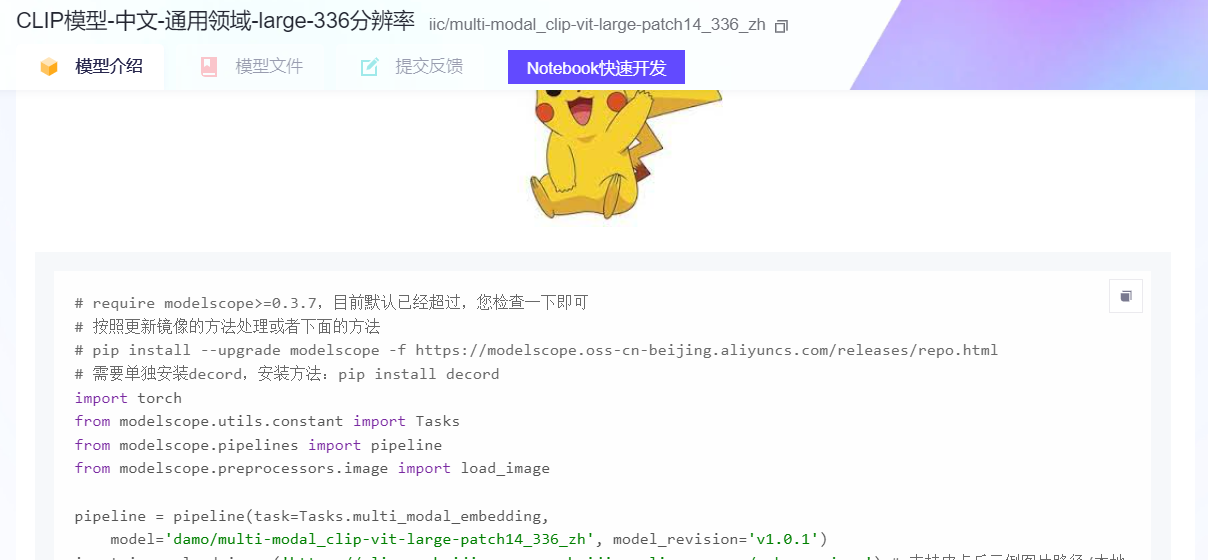
Task: Click the edit pencil icon beside 提交反馈
Action: tap(369, 67)
